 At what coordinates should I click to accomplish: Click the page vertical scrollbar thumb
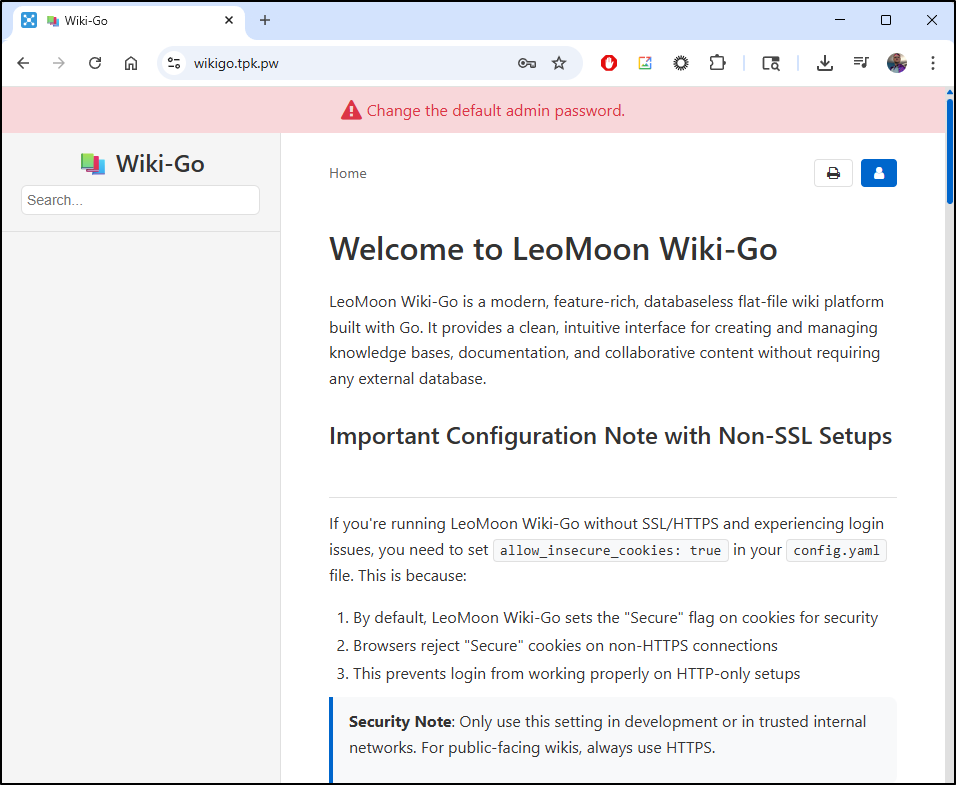(x=950, y=149)
